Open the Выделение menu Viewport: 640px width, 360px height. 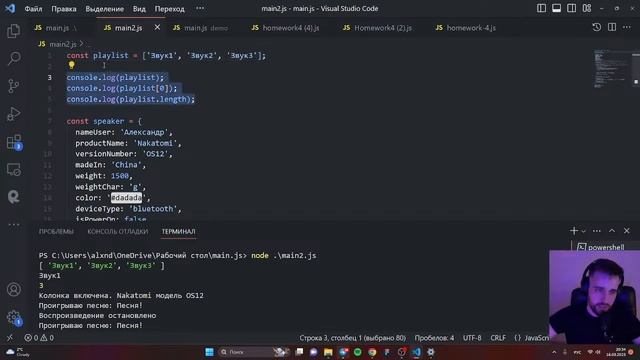pyautogui.click(x=104, y=9)
